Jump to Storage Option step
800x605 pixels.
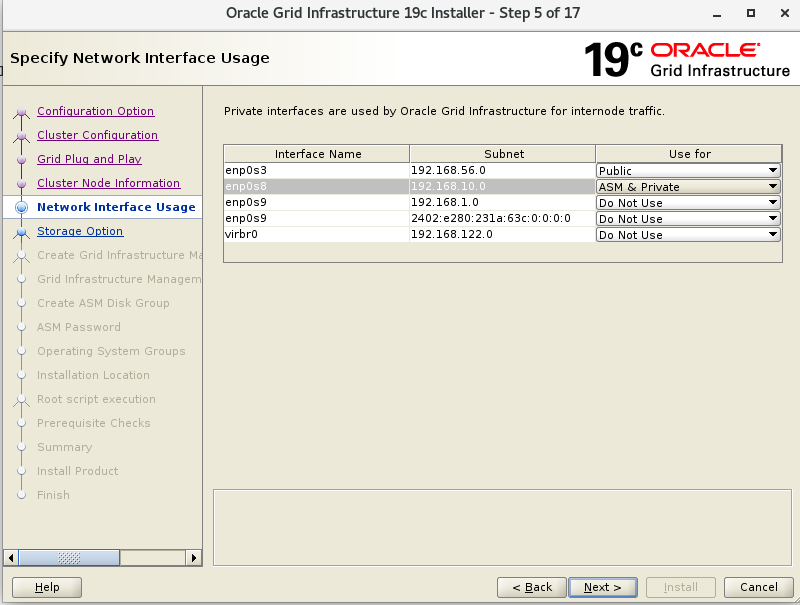[x=80, y=231]
